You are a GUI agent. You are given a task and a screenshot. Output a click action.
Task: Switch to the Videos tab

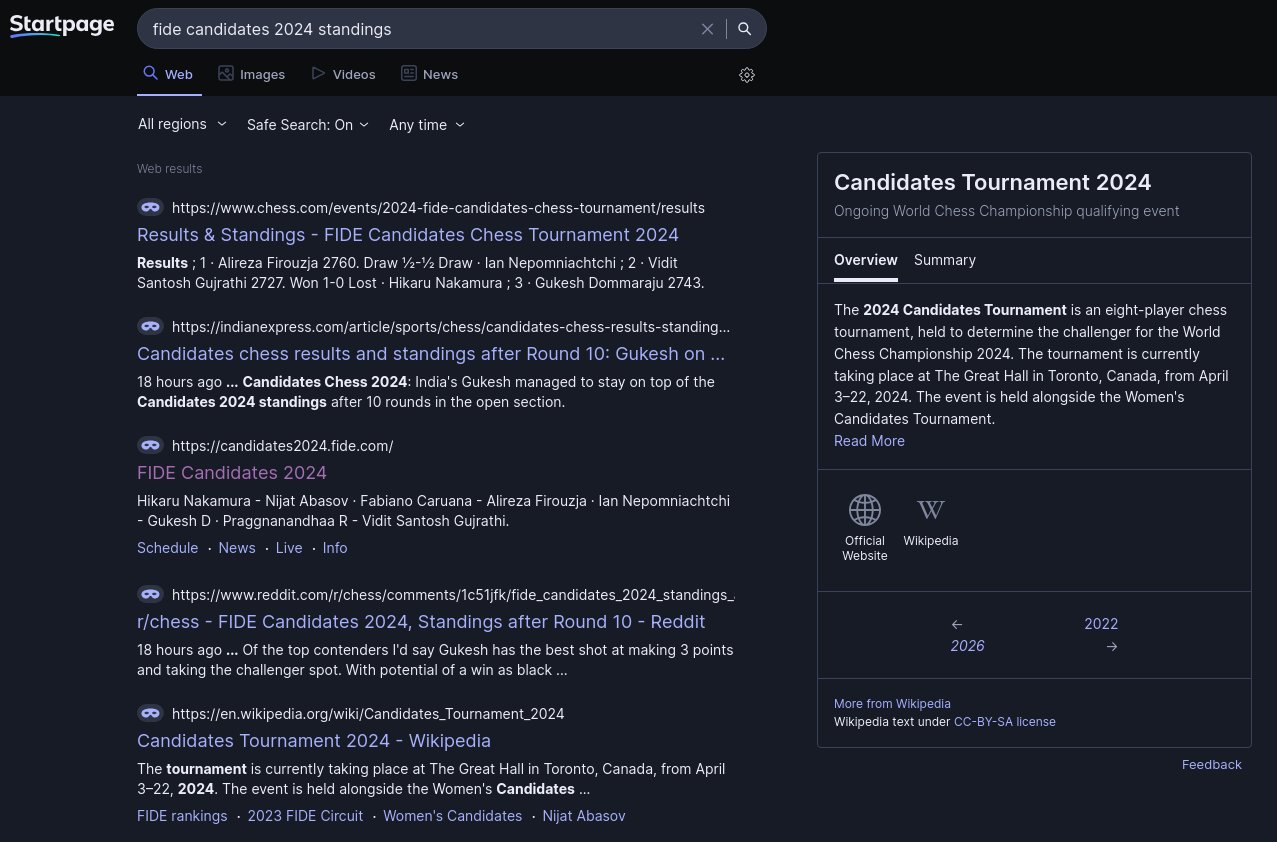[x=343, y=74]
